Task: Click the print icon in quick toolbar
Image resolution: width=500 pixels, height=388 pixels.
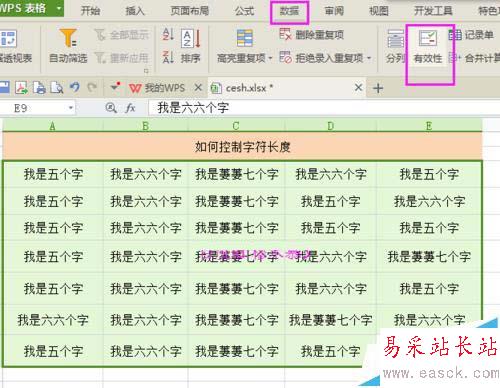Action: tap(39, 87)
